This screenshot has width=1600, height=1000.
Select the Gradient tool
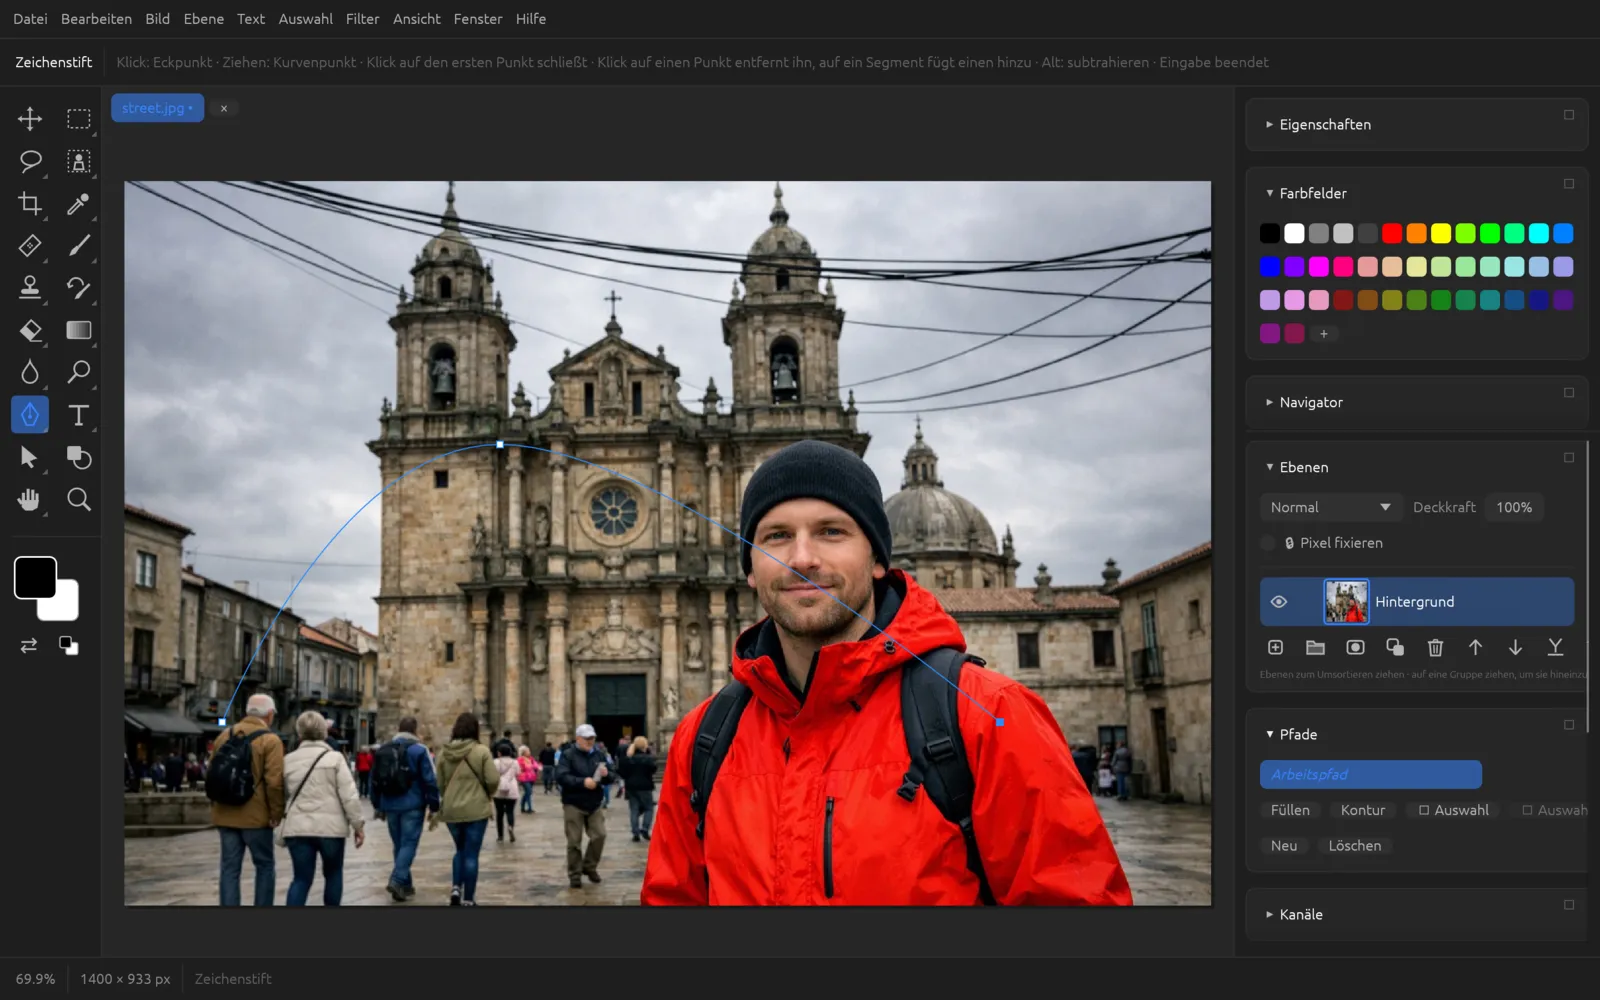click(78, 330)
